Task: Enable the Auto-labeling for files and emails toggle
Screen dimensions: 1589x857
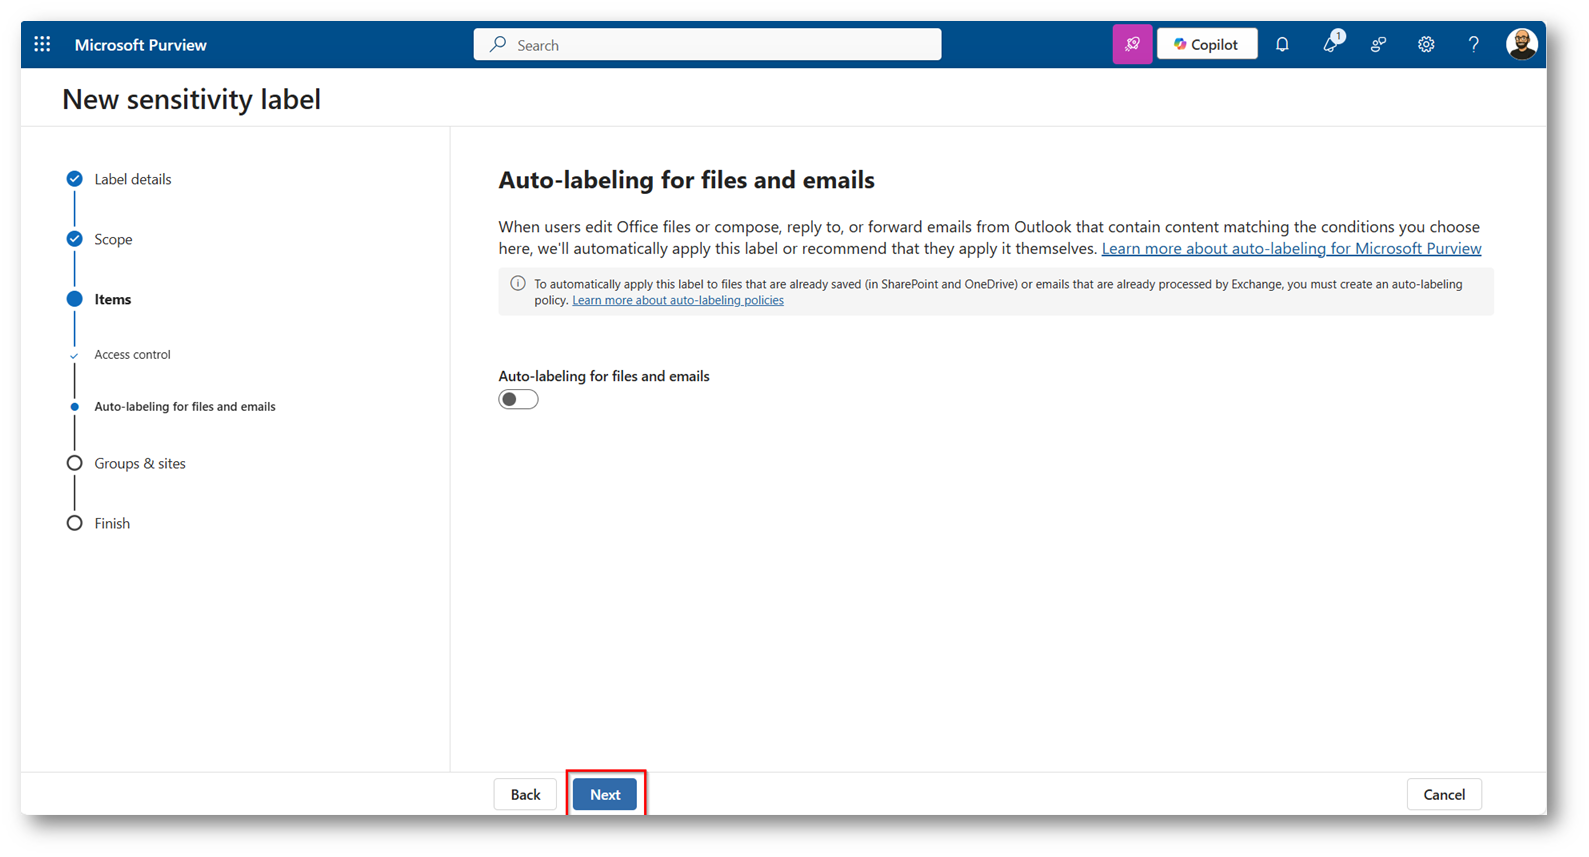Action: [x=518, y=400]
